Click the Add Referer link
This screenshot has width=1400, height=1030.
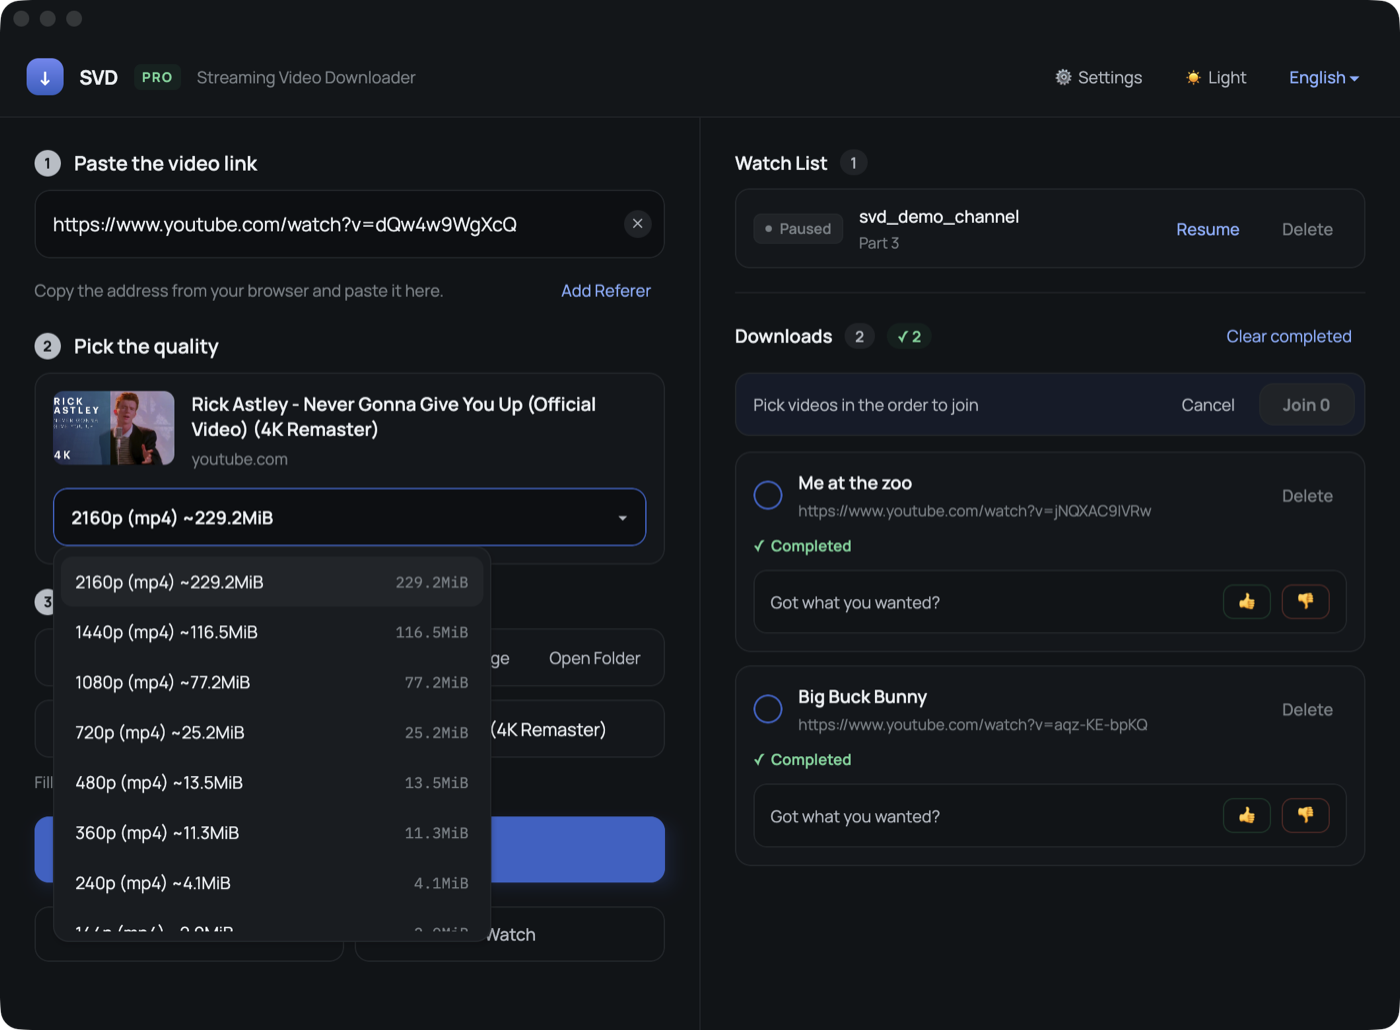606,291
